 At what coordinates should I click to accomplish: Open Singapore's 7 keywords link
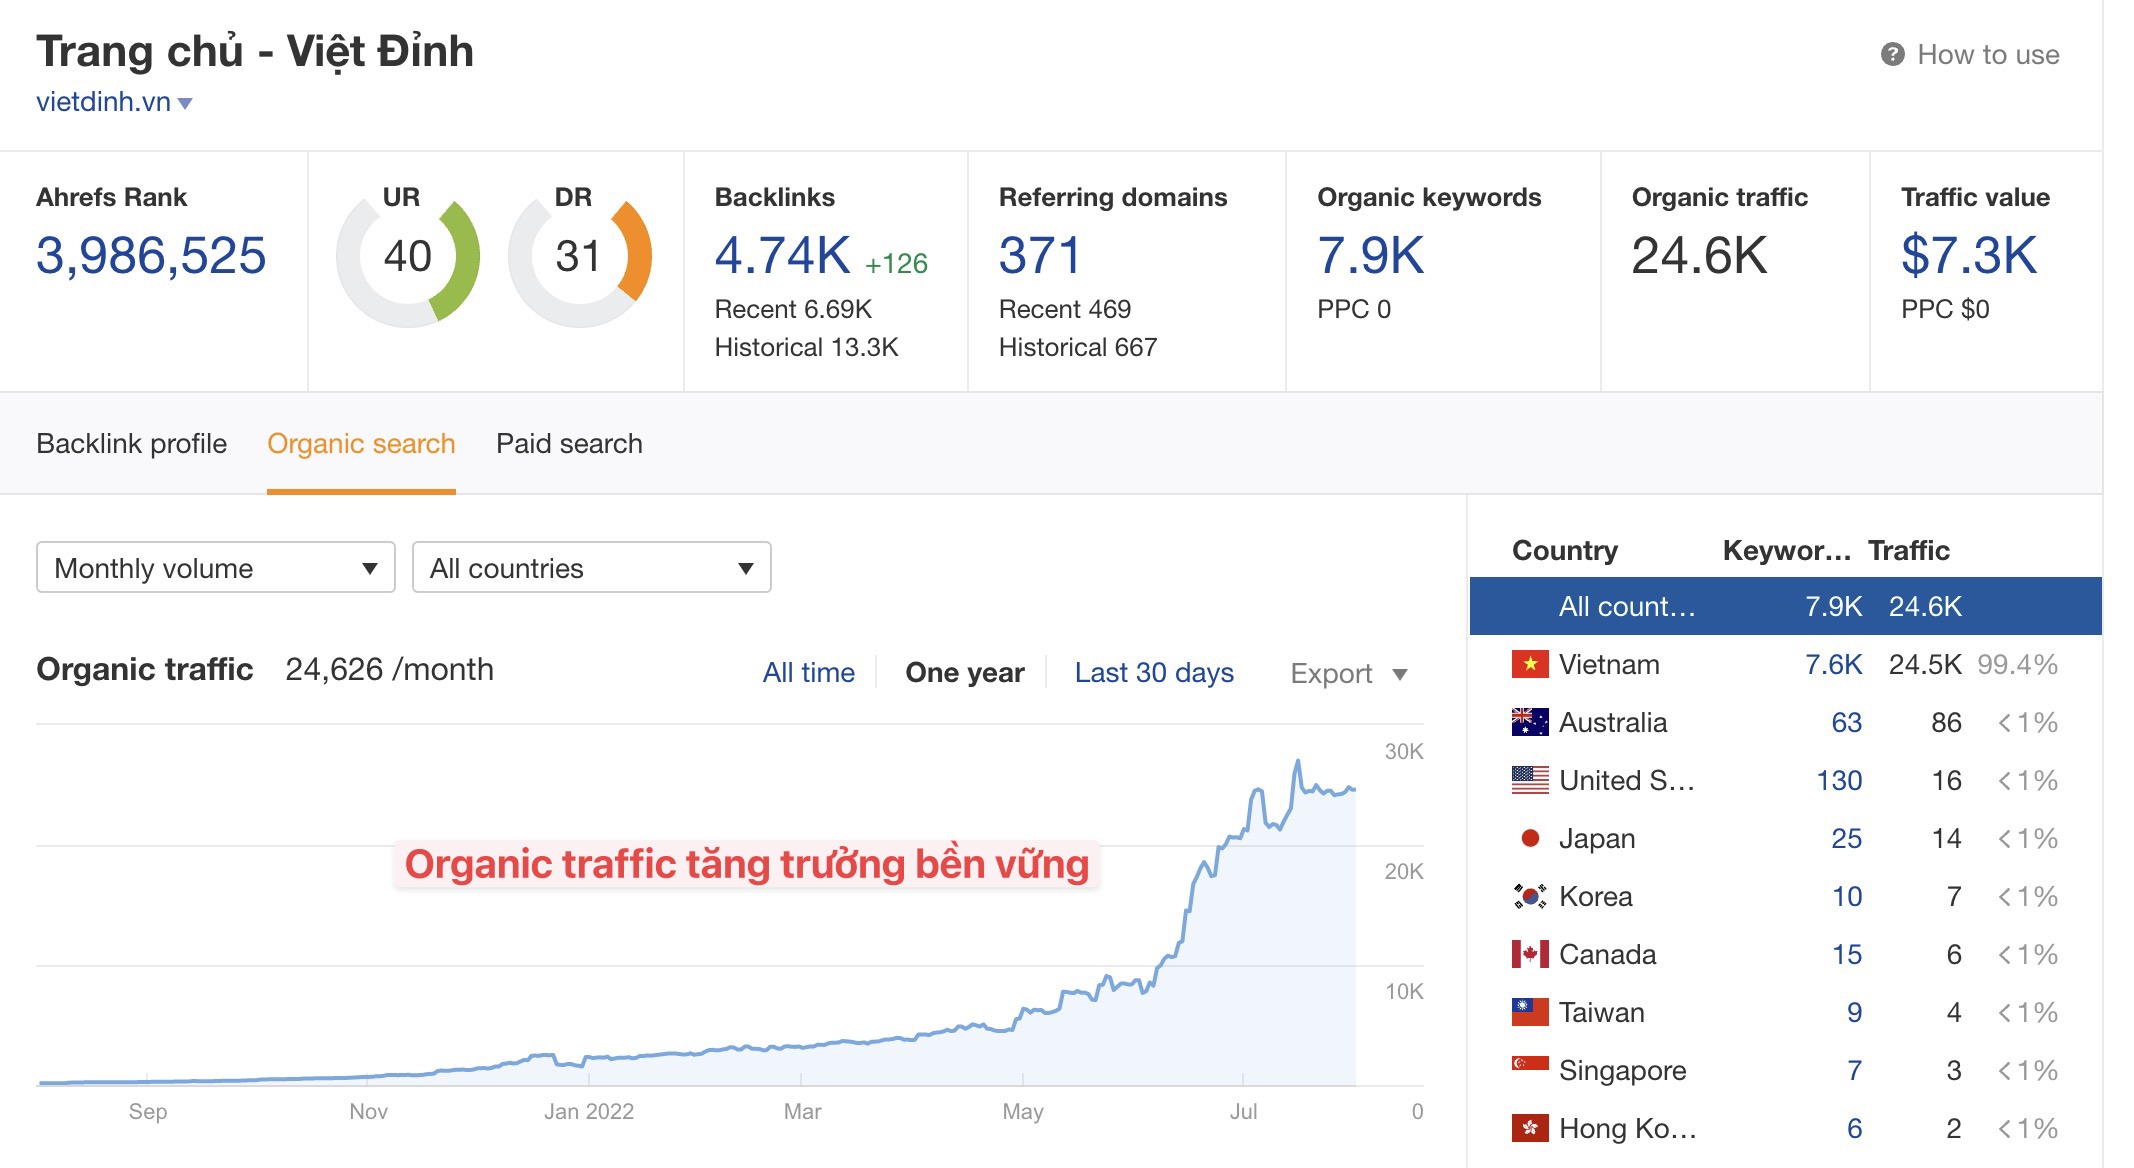[1854, 1070]
